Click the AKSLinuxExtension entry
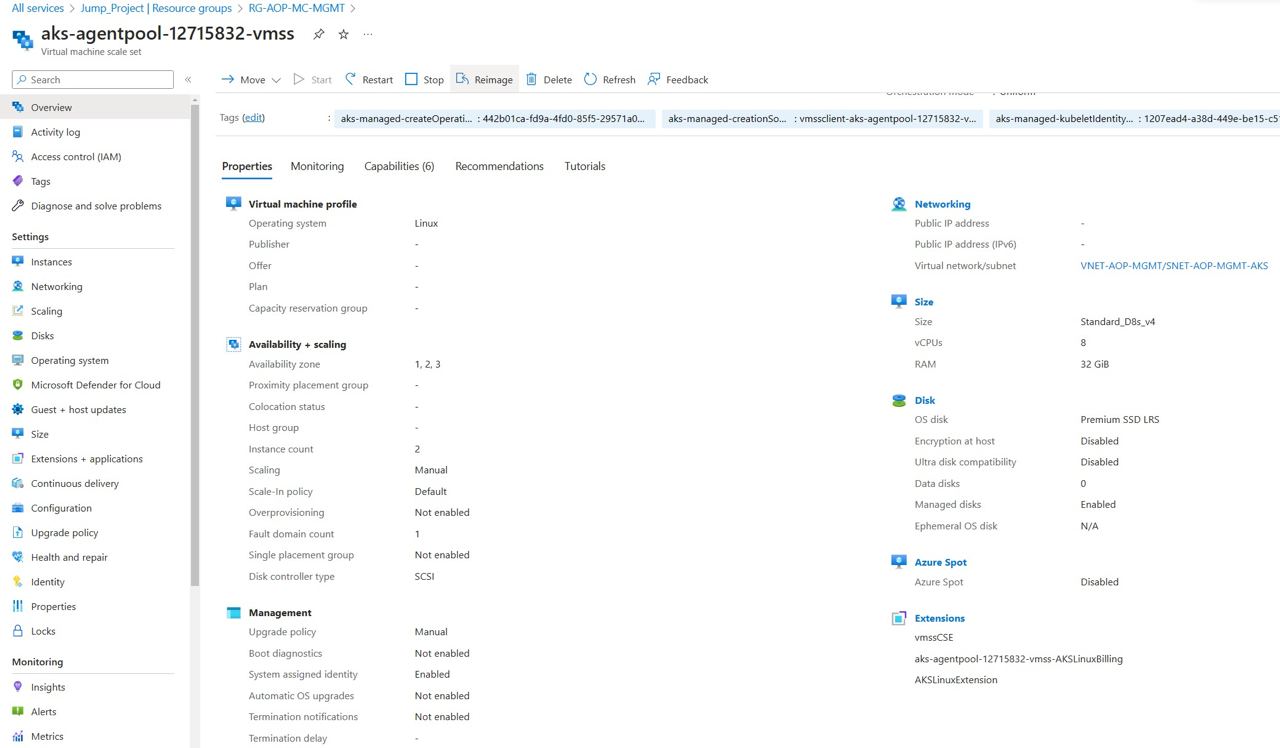This screenshot has width=1280, height=748. 956,680
